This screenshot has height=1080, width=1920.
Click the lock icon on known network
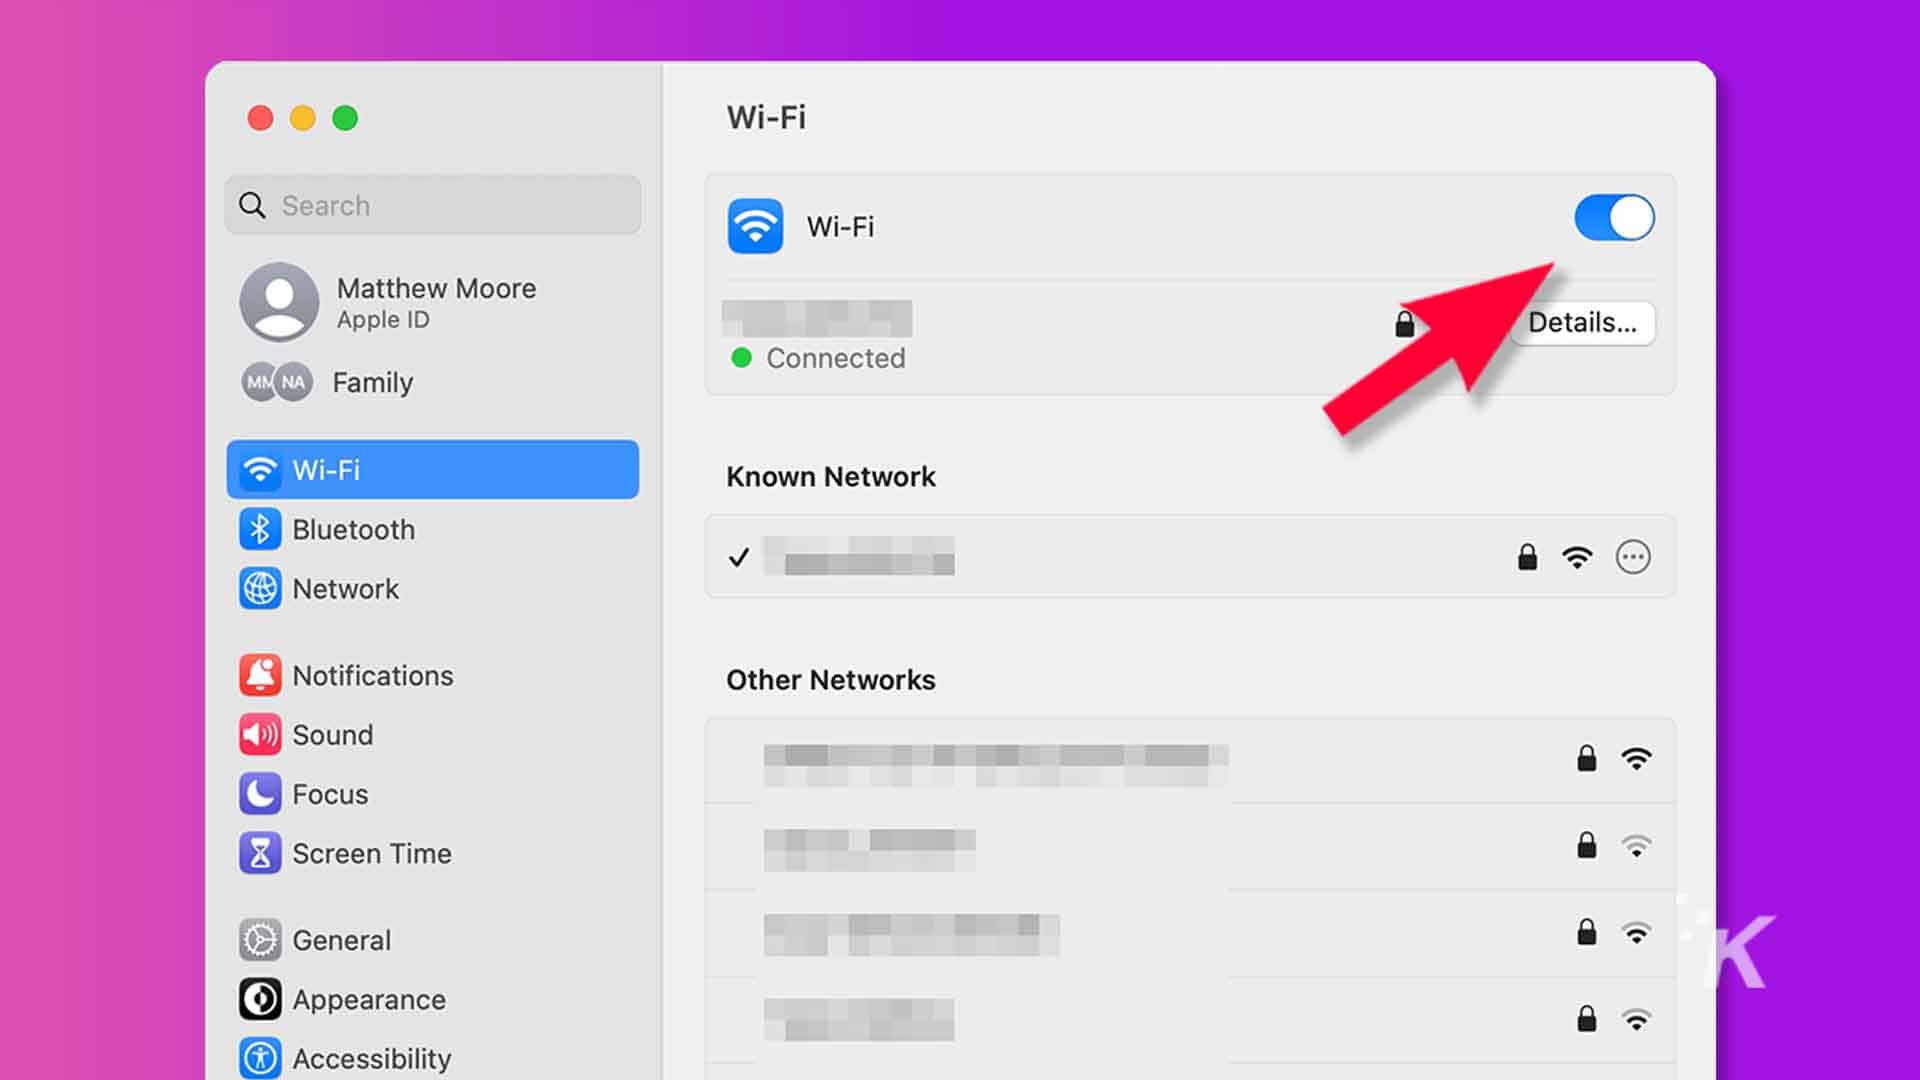pos(1526,555)
